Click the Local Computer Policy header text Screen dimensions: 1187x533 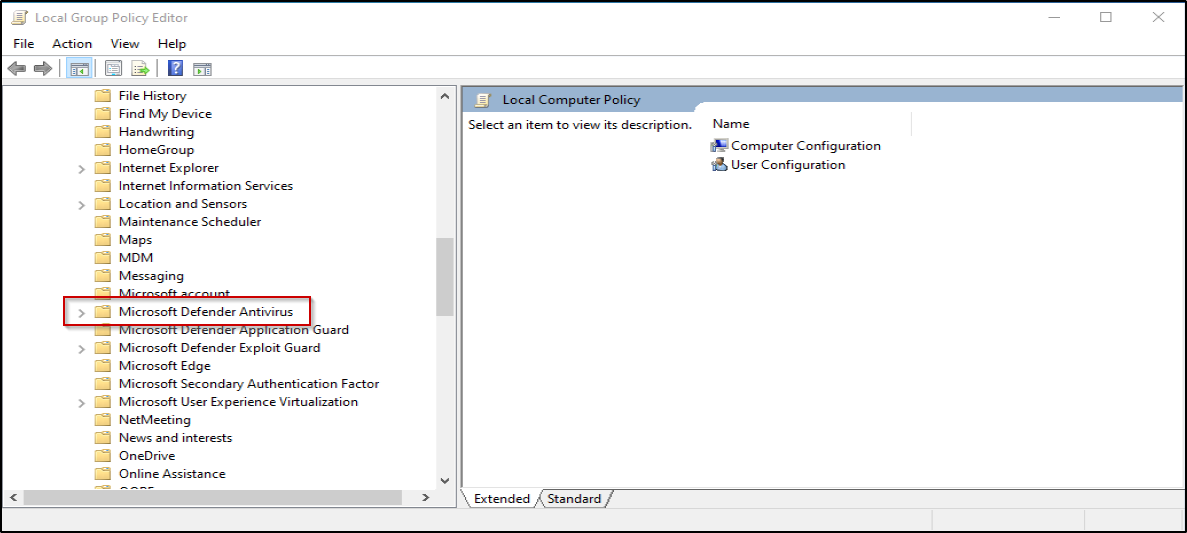(x=572, y=99)
